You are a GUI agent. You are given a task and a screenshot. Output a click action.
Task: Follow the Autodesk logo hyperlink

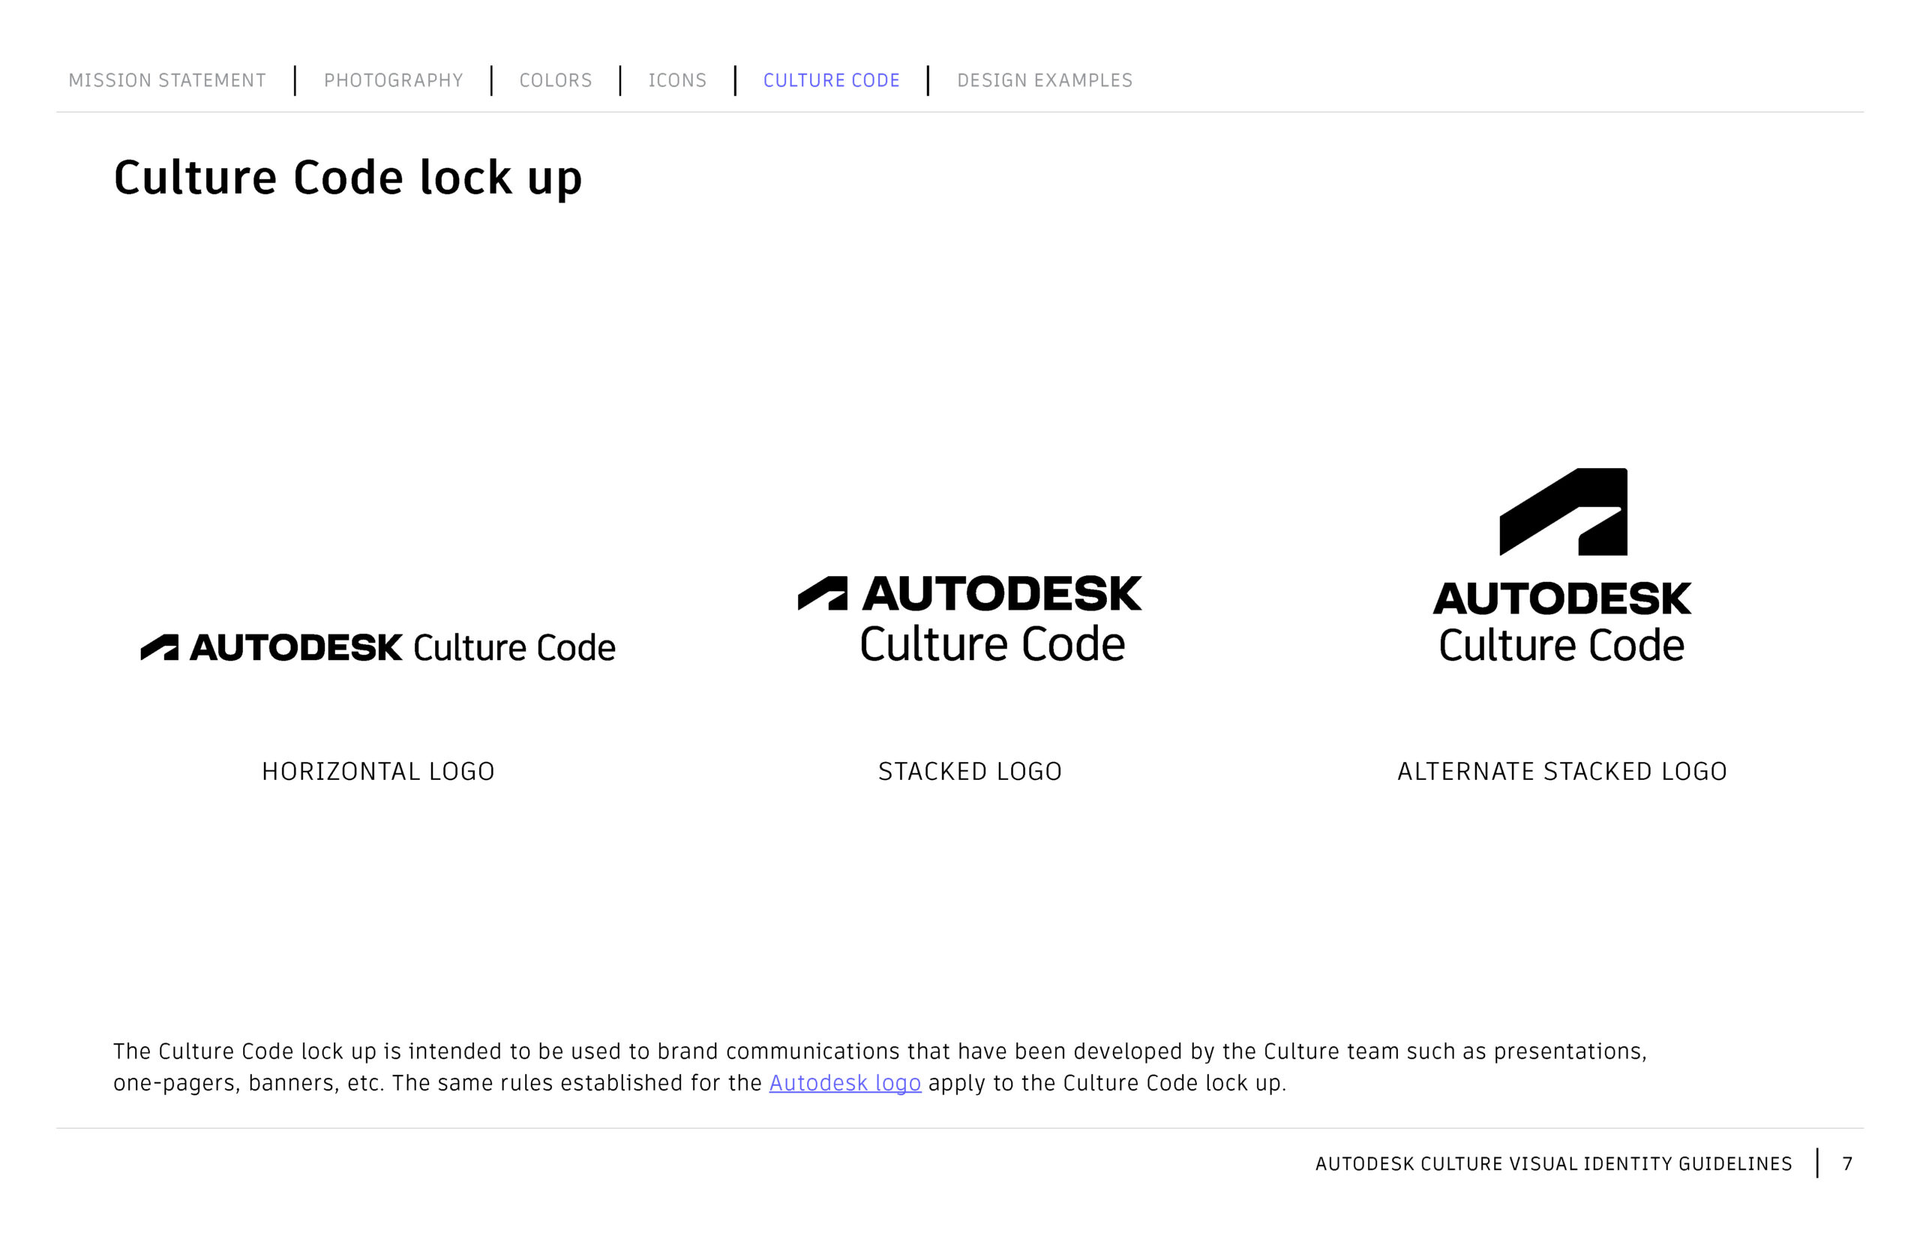845,1083
